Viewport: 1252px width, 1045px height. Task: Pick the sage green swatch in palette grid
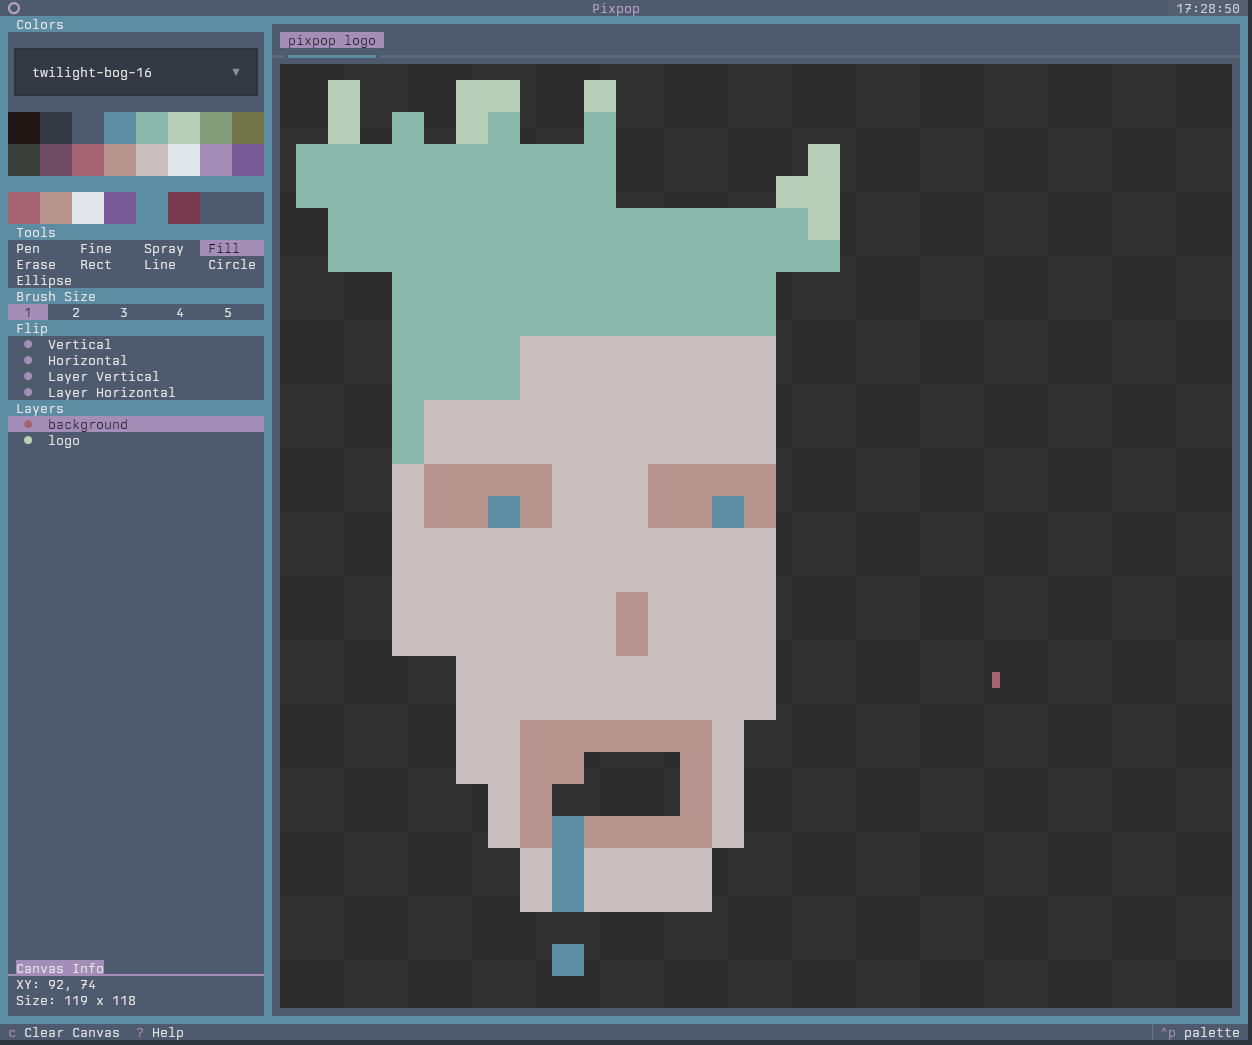click(216, 128)
